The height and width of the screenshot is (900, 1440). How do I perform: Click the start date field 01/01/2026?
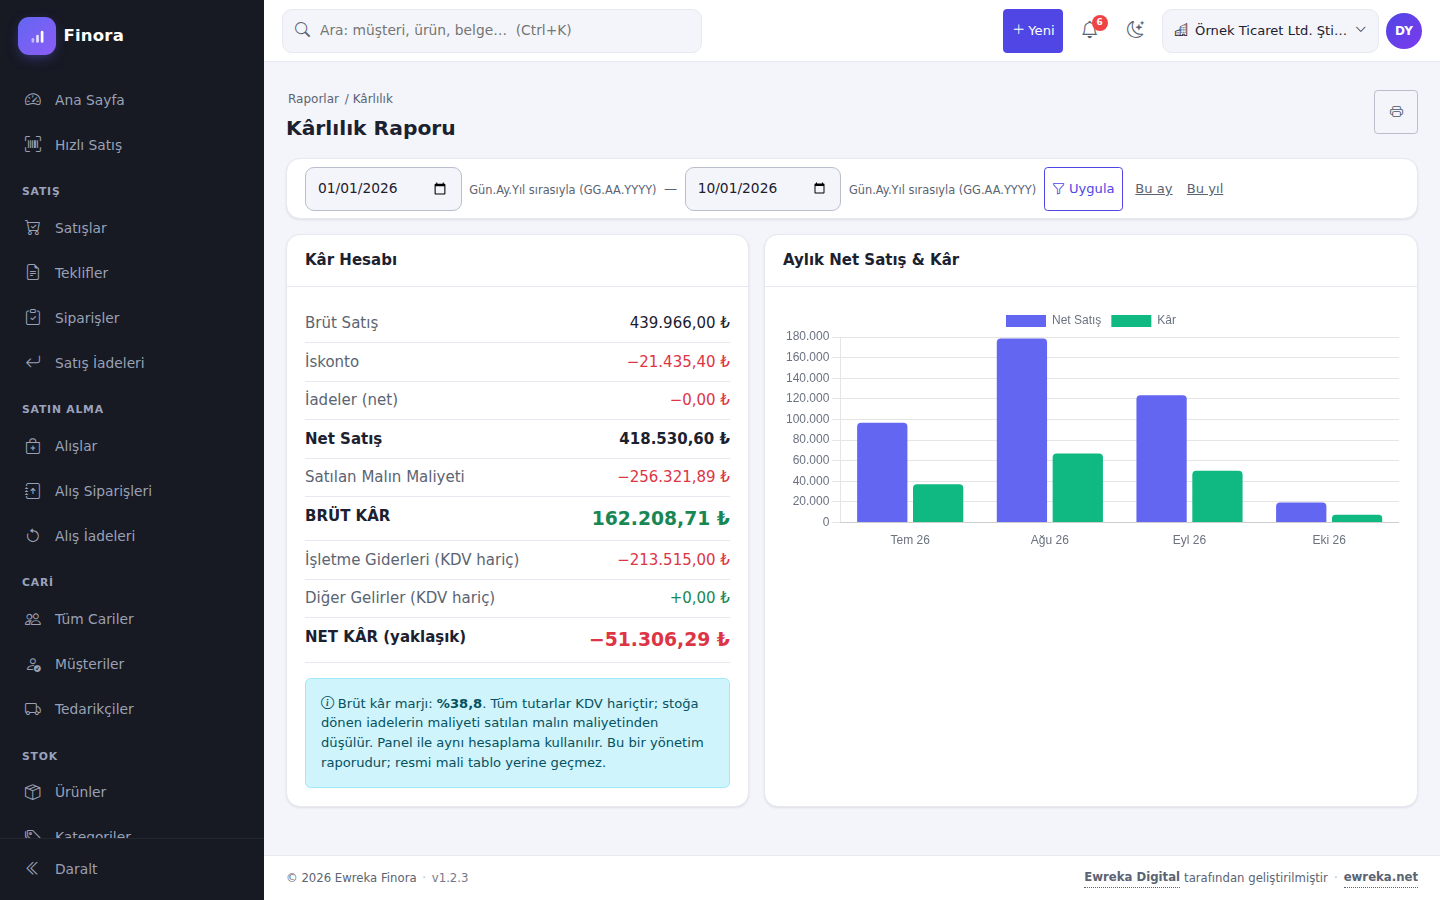click(x=383, y=189)
